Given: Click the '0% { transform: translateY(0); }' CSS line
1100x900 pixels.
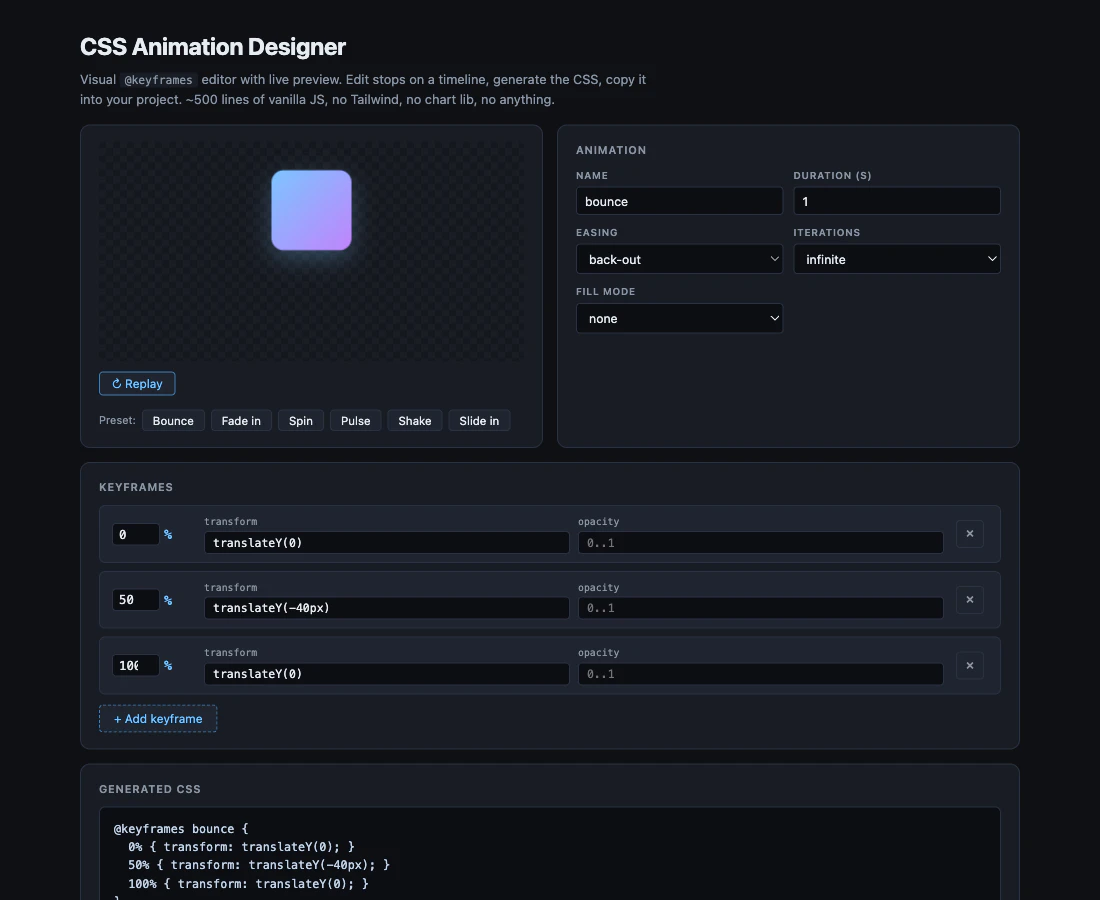Looking at the screenshot, I should (x=241, y=847).
